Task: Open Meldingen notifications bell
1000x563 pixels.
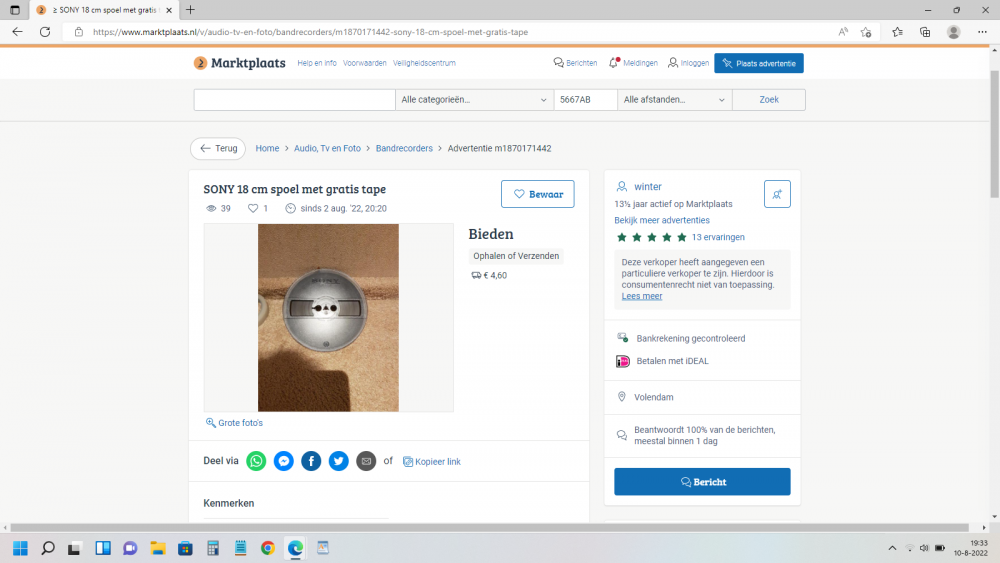Action: 632,63
